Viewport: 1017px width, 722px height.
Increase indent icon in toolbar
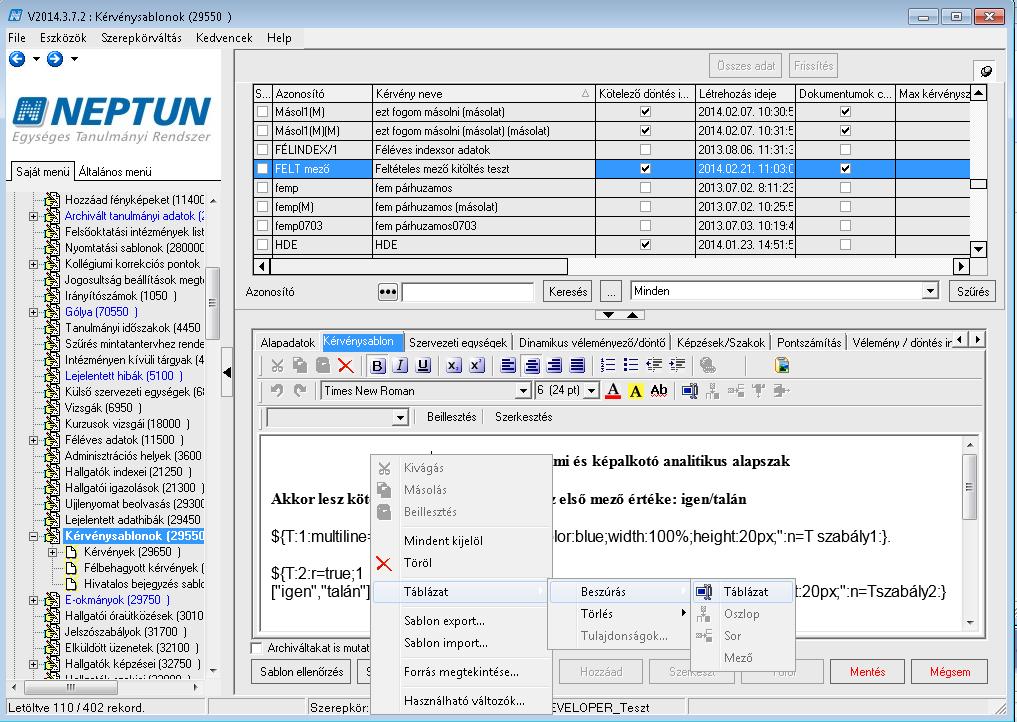coord(676,365)
